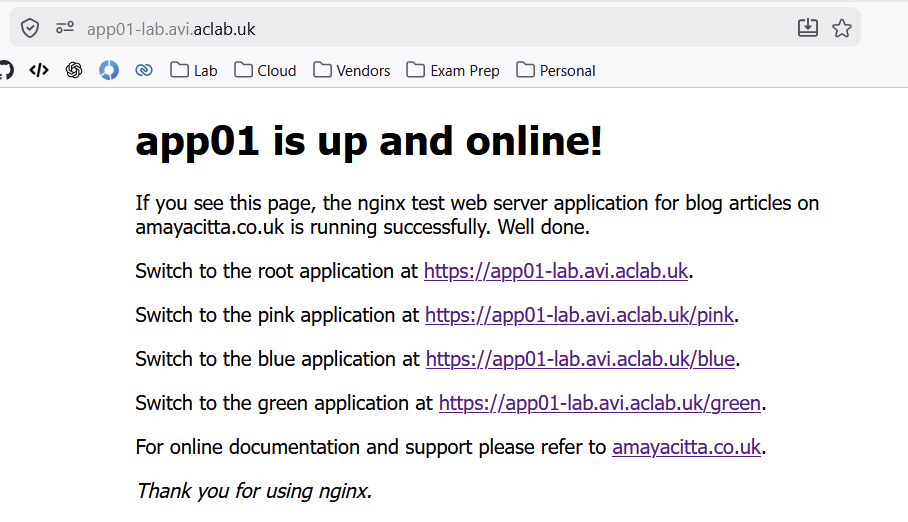Go to the pink application link

(x=579, y=315)
